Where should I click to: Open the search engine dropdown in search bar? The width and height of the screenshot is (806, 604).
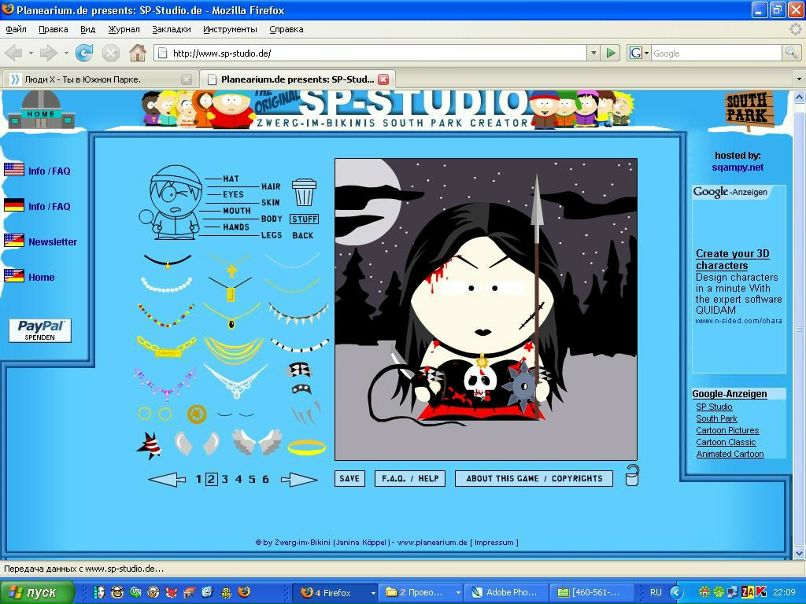646,53
